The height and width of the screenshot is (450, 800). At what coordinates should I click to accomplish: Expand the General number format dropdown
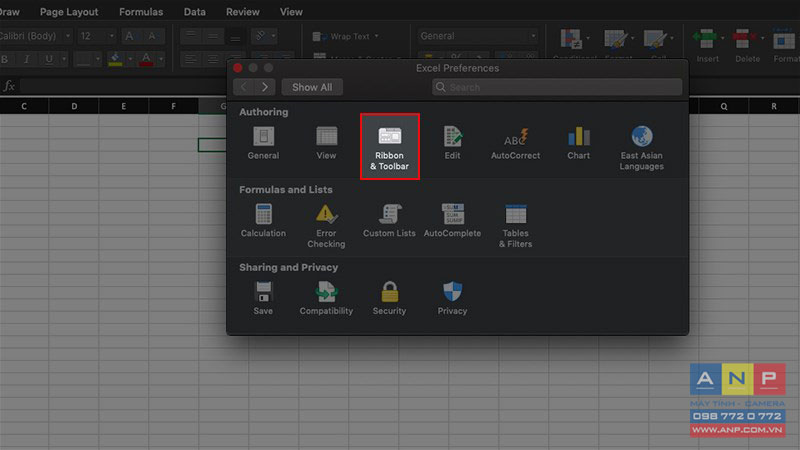pyautogui.click(x=533, y=36)
